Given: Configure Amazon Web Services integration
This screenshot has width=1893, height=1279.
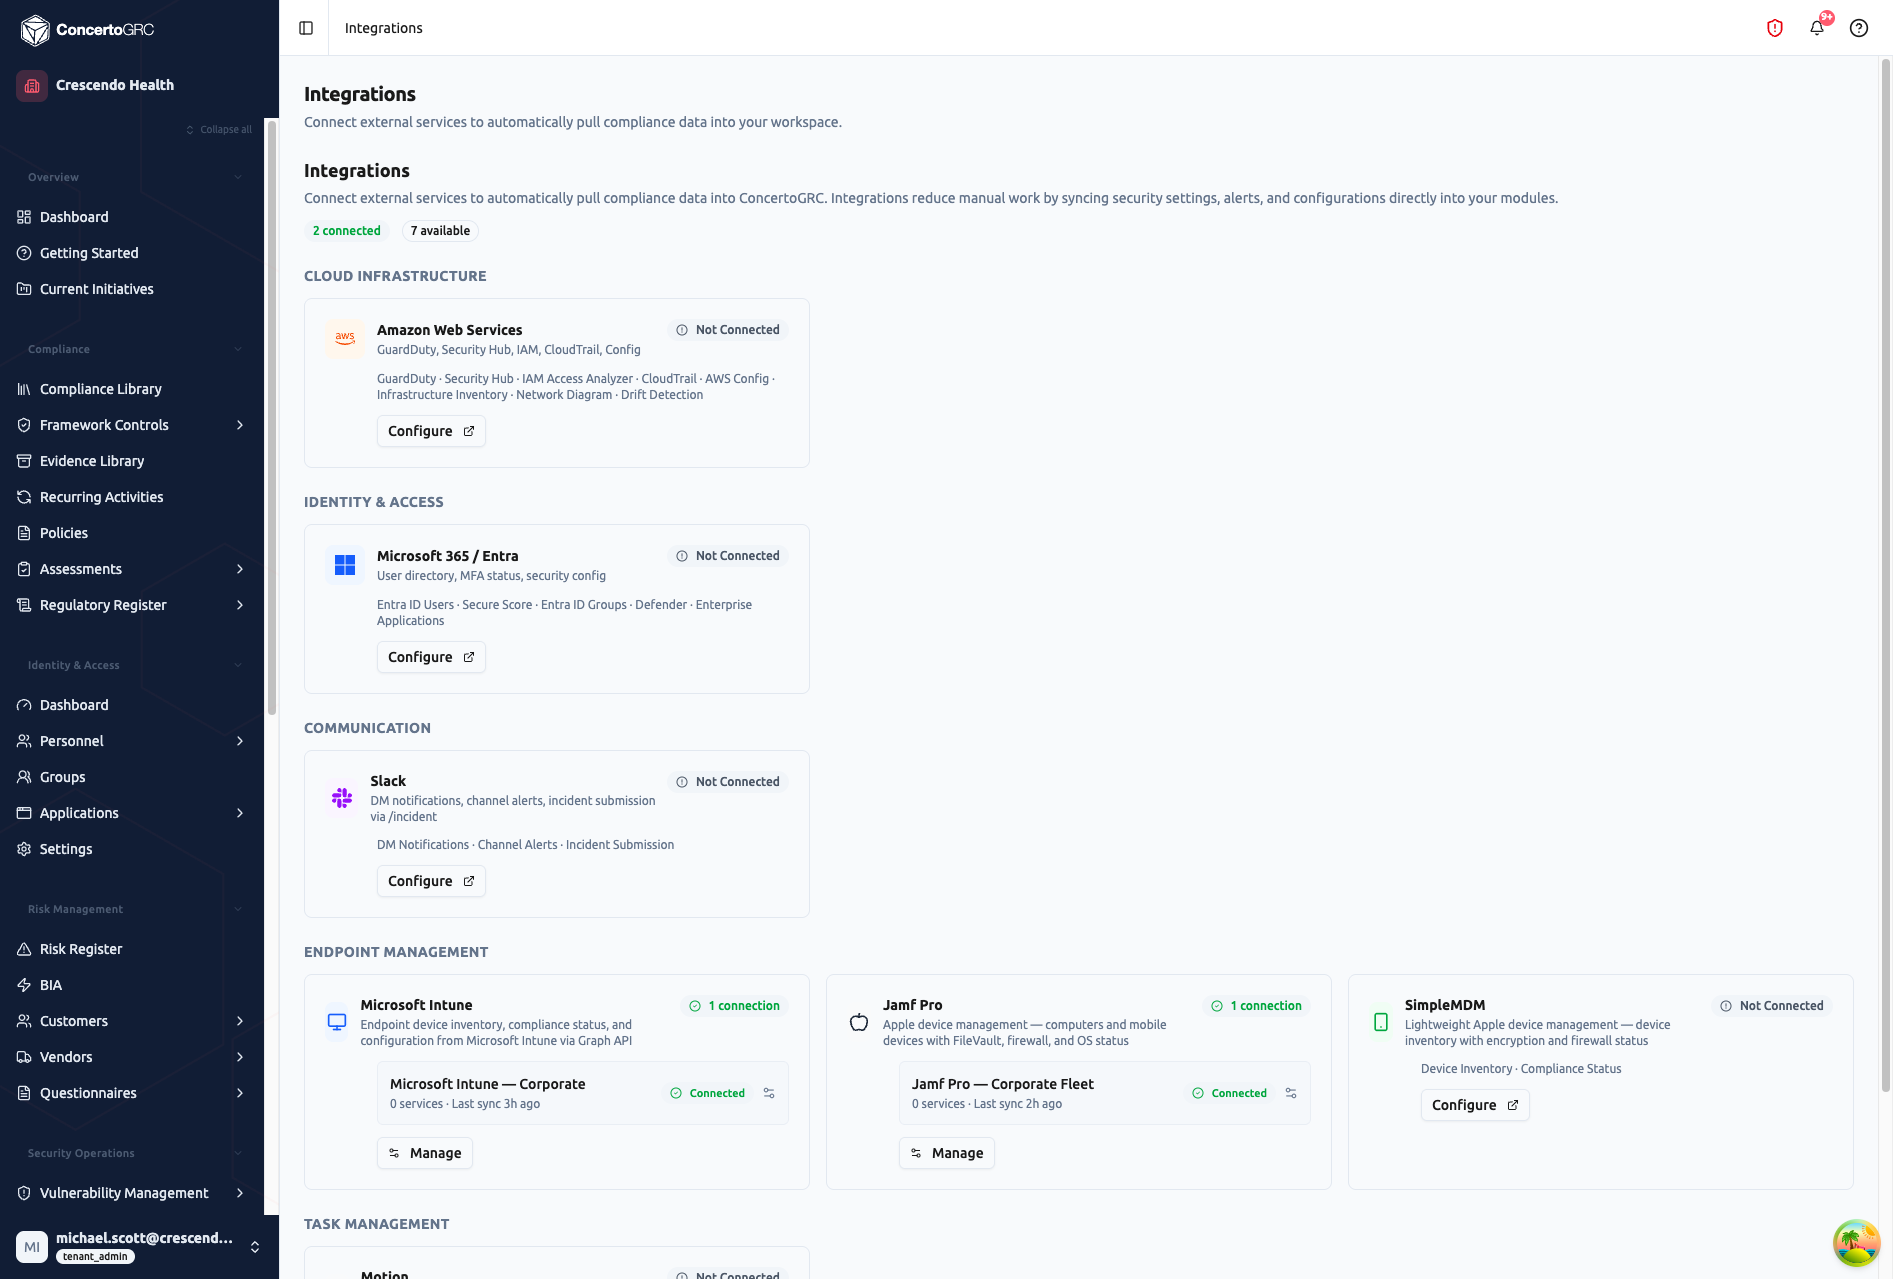Looking at the screenshot, I should coord(431,431).
